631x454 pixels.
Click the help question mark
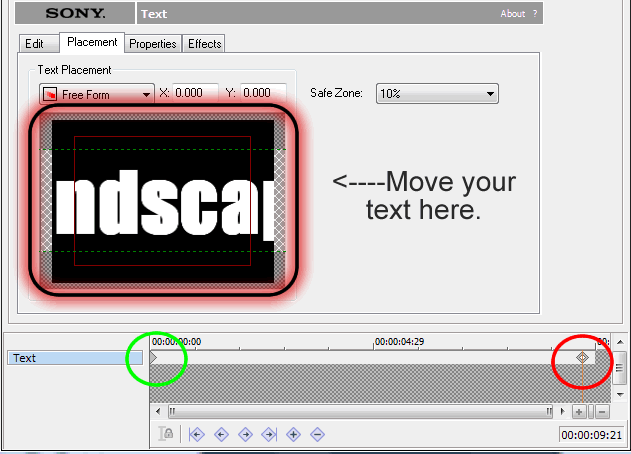tap(535, 14)
